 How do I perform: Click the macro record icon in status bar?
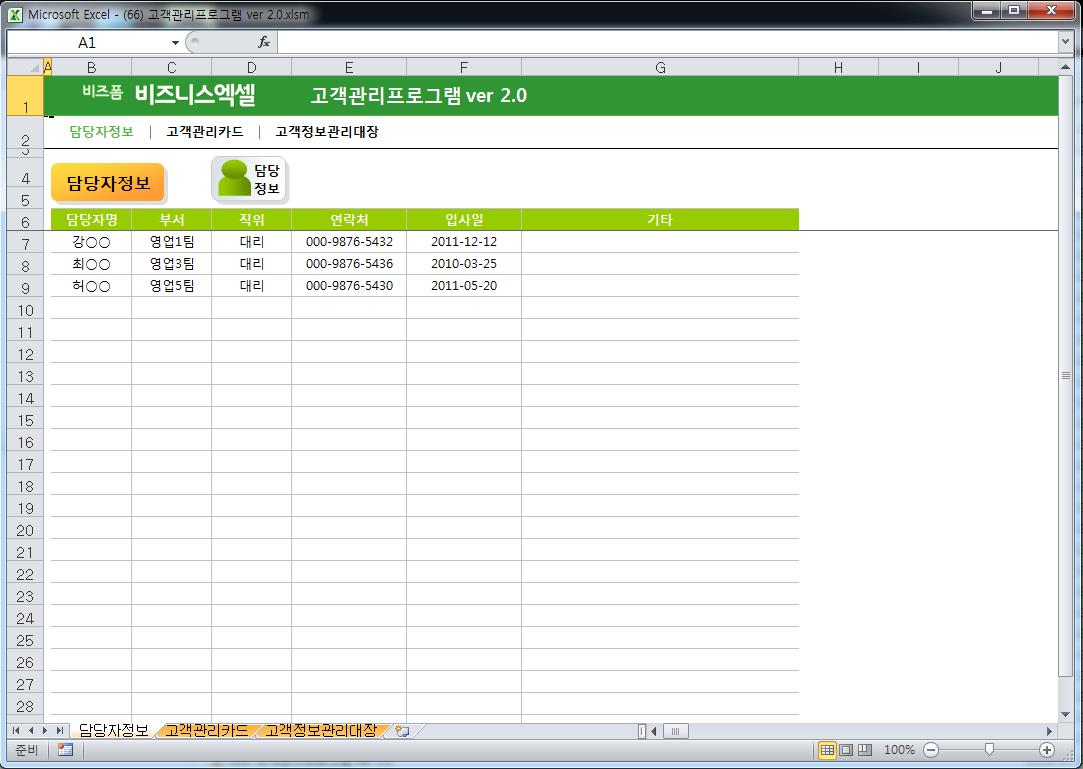65,750
